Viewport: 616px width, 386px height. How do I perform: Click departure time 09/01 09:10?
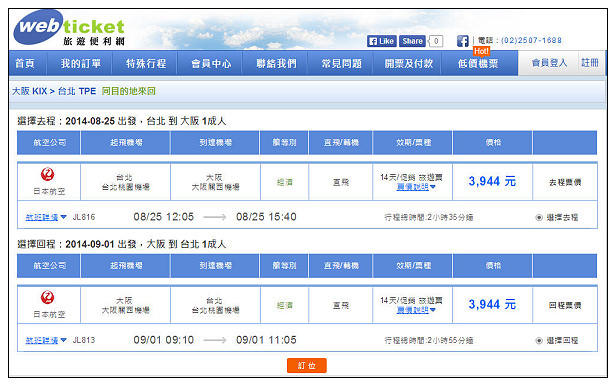tap(163, 340)
